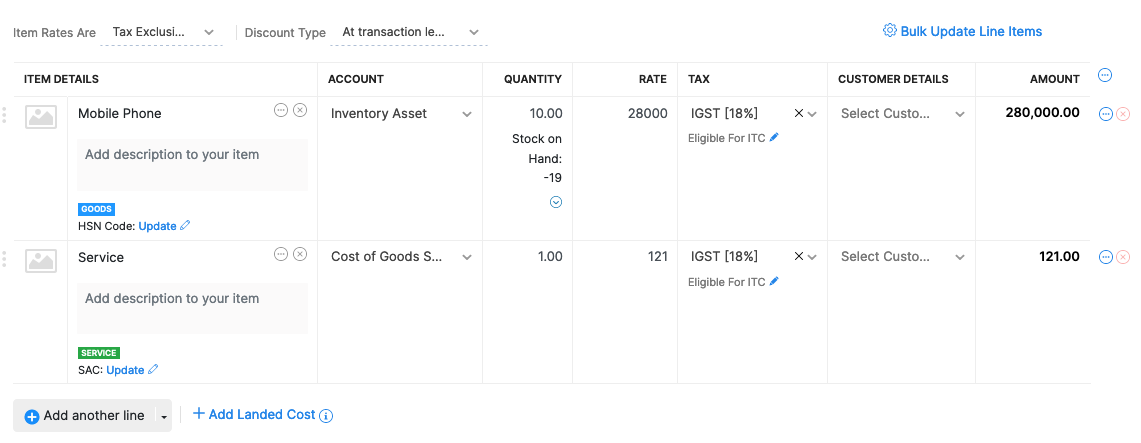Open the Item Rates Are dropdown

pos(162,32)
